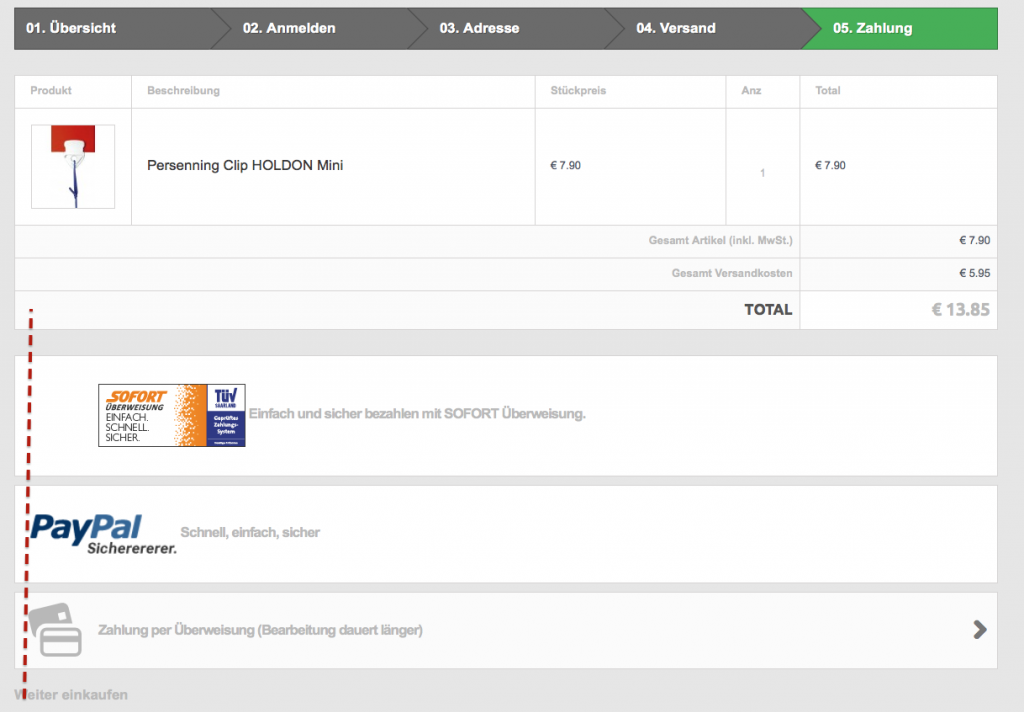Image resolution: width=1024 pixels, height=712 pixels.
Task: Open Persenning Clip HOLDON Mini product name
Action: (x=245, y=165)
